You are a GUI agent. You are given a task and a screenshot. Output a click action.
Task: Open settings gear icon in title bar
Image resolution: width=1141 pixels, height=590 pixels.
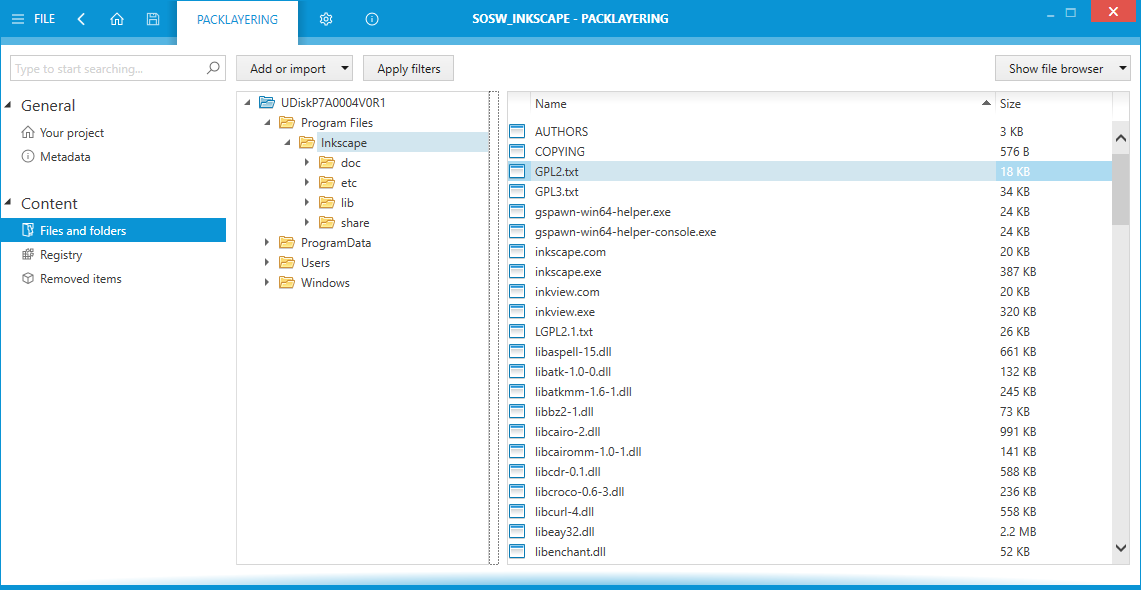[326, 19]
